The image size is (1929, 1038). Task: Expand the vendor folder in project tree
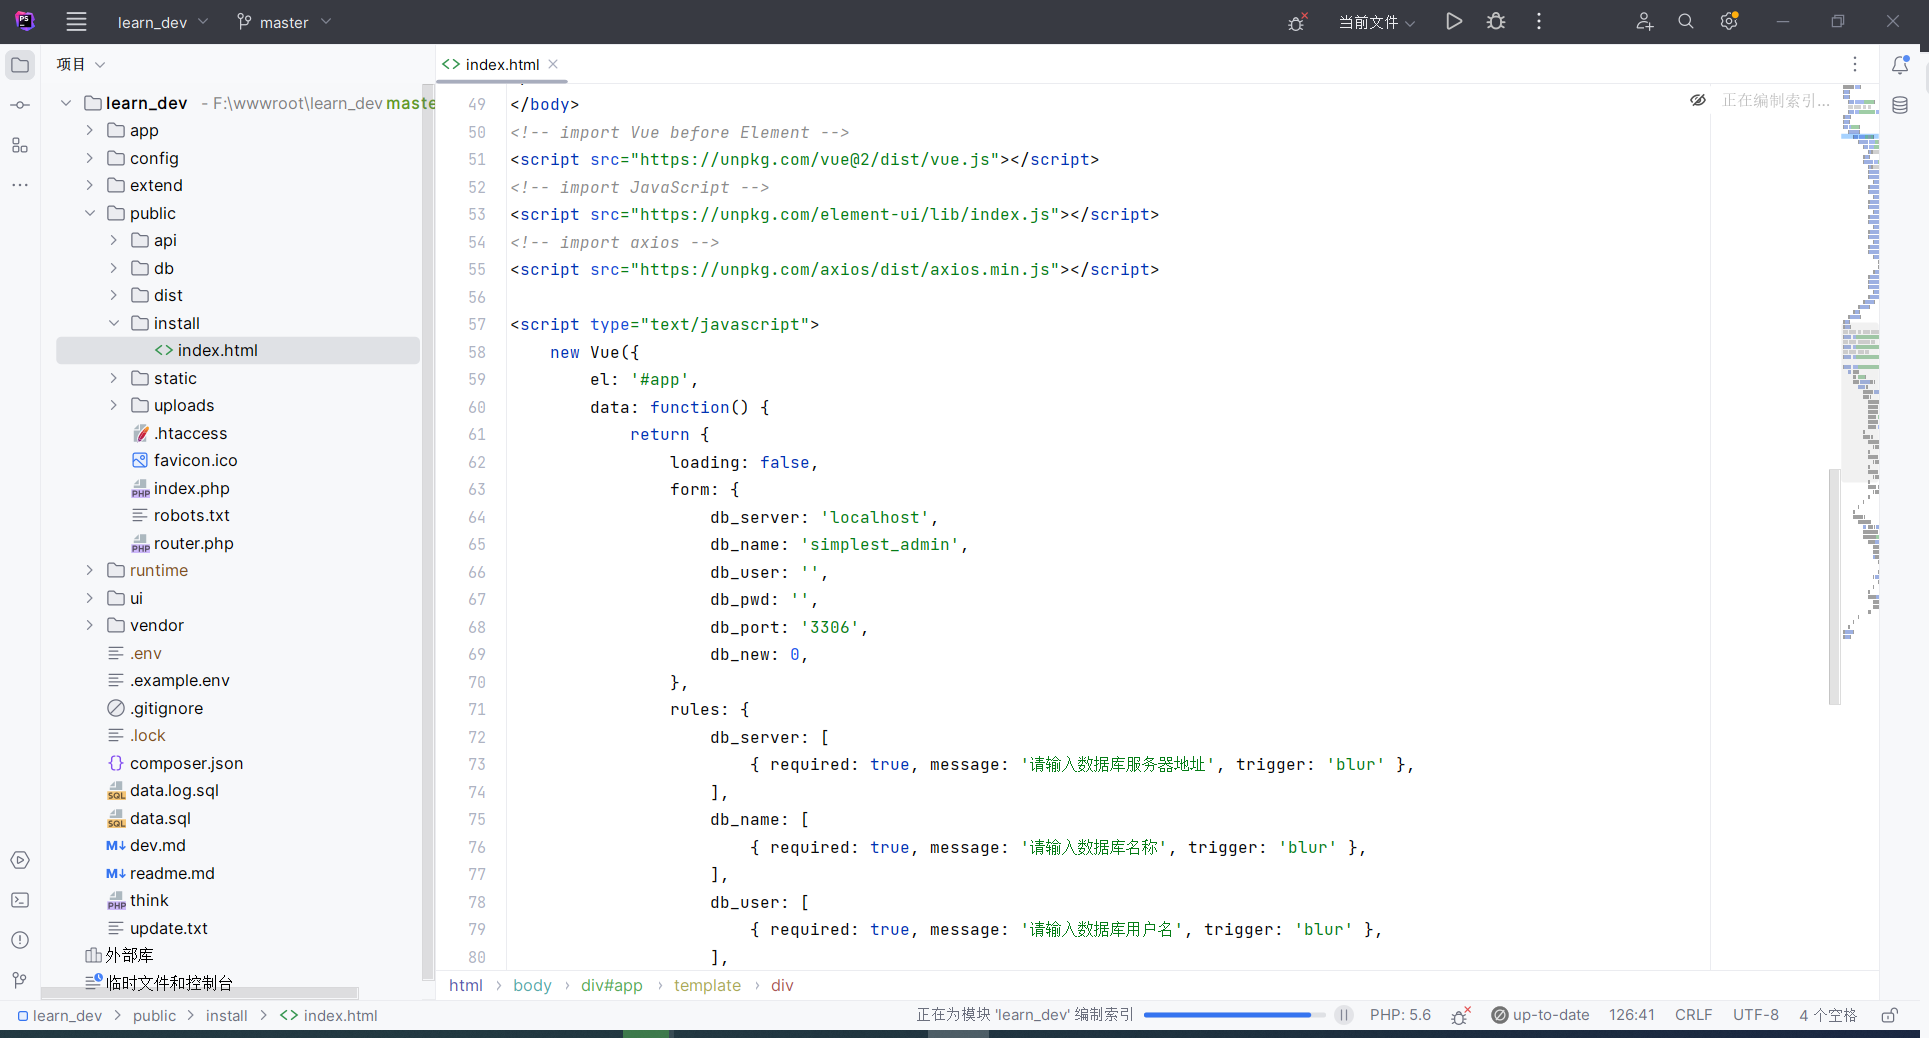pyautogui.click(x=90, y=625)
